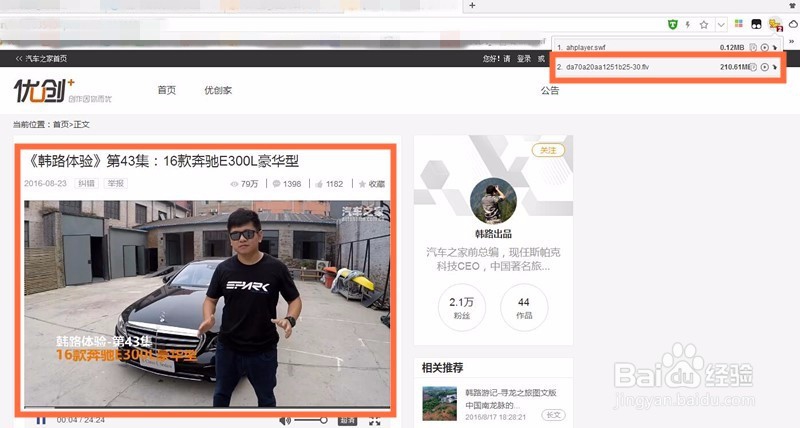Play ahplayer.swf using its play icon
The image size is (800, 428).
(x=764, y=47)
